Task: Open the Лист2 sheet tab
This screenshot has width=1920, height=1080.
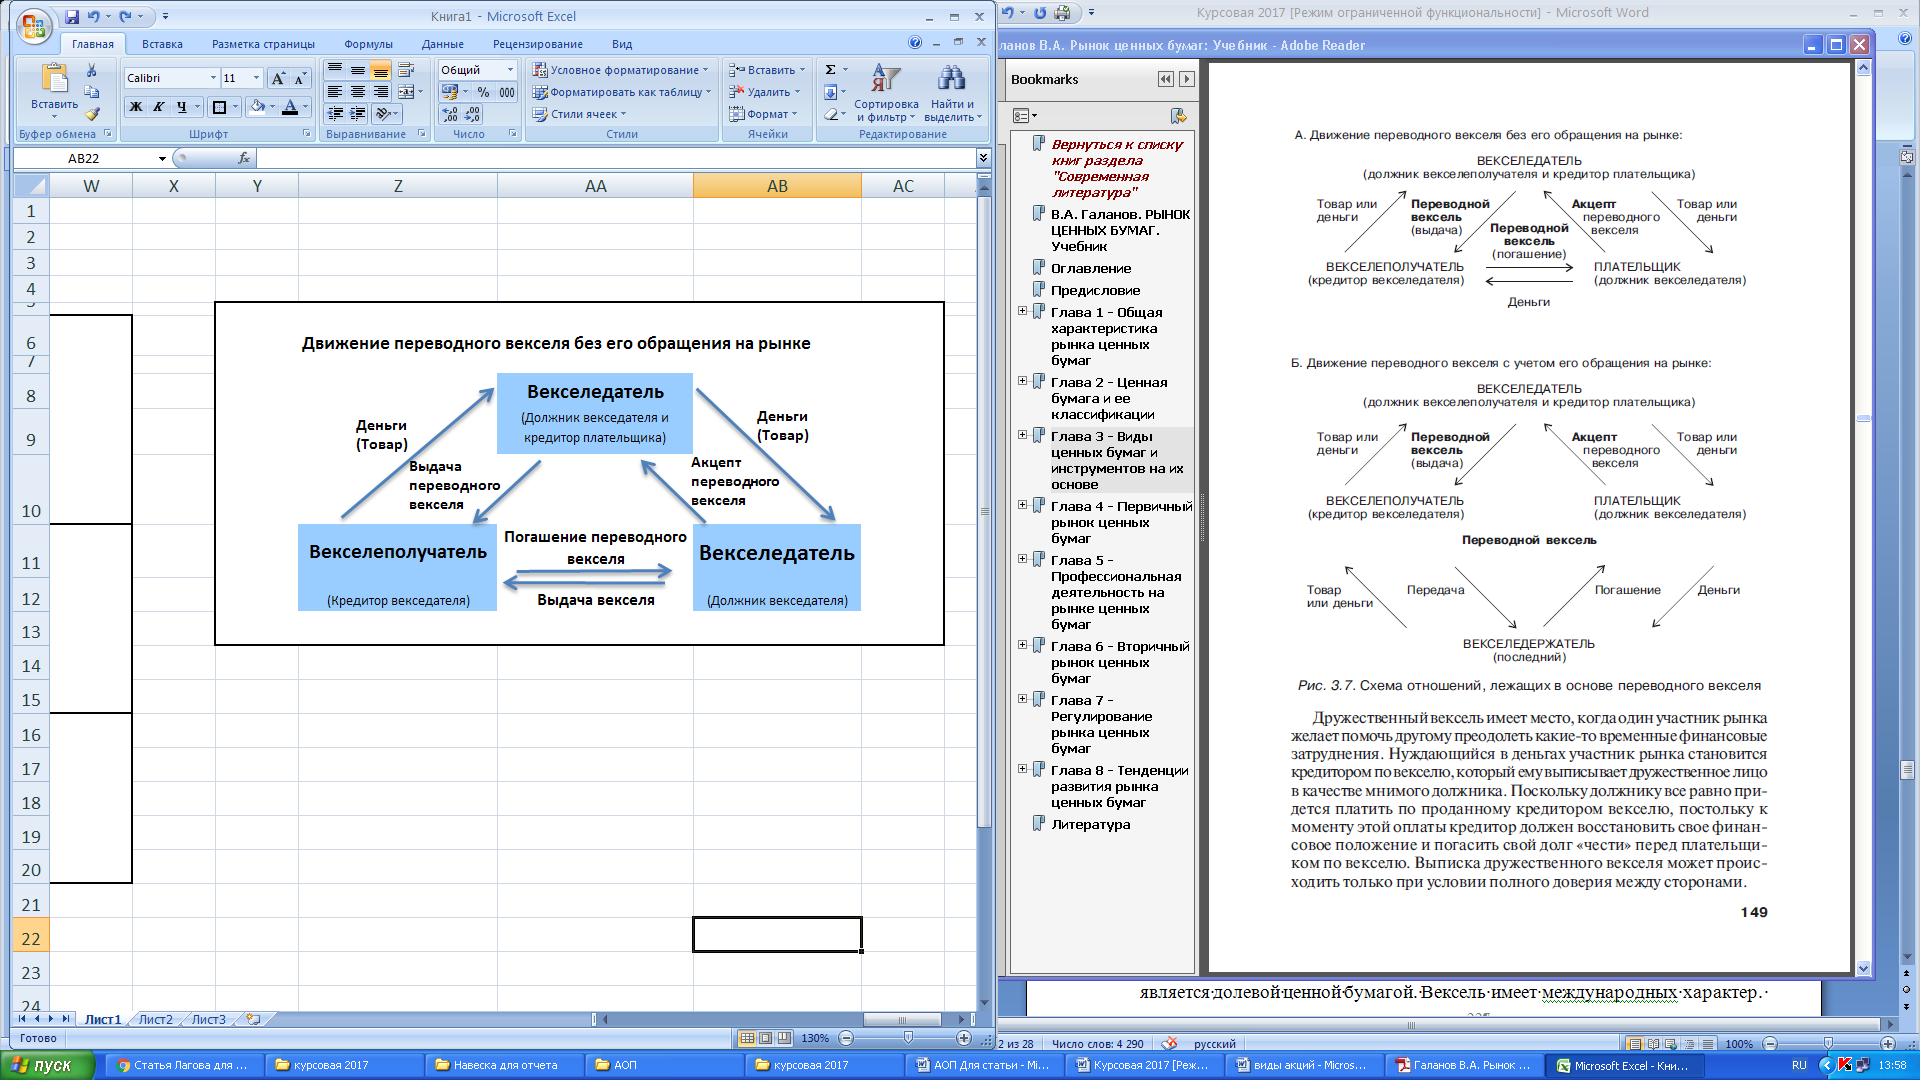Action: [155, 1020]
